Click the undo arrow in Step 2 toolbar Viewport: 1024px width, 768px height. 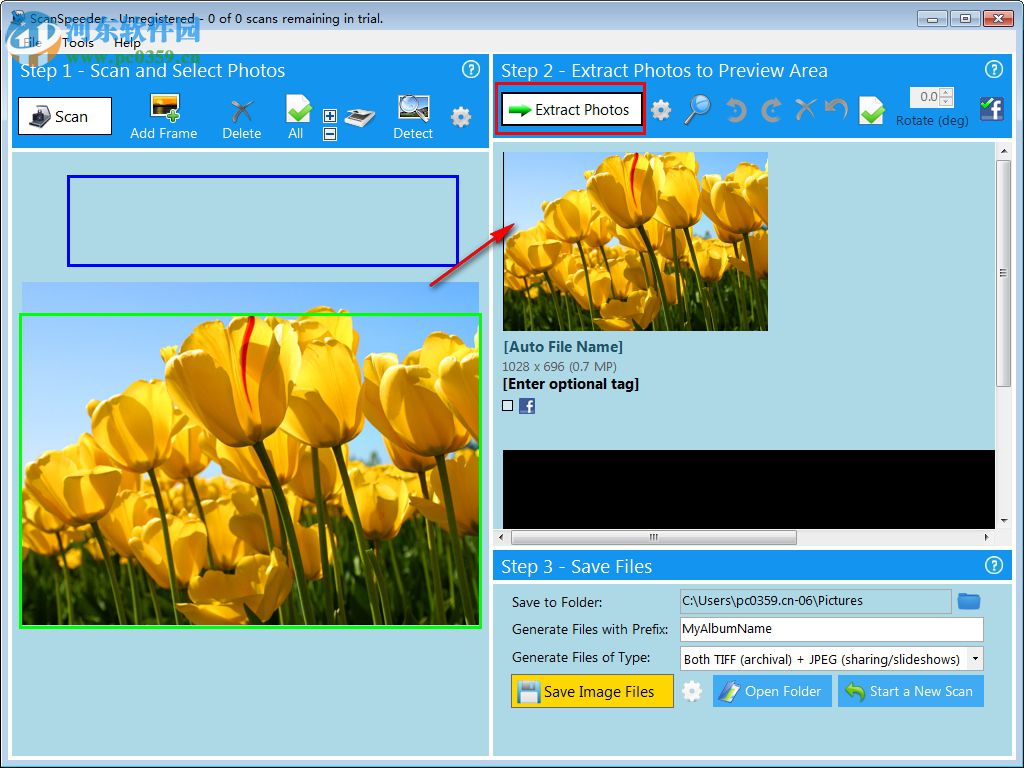coord(836,109)
